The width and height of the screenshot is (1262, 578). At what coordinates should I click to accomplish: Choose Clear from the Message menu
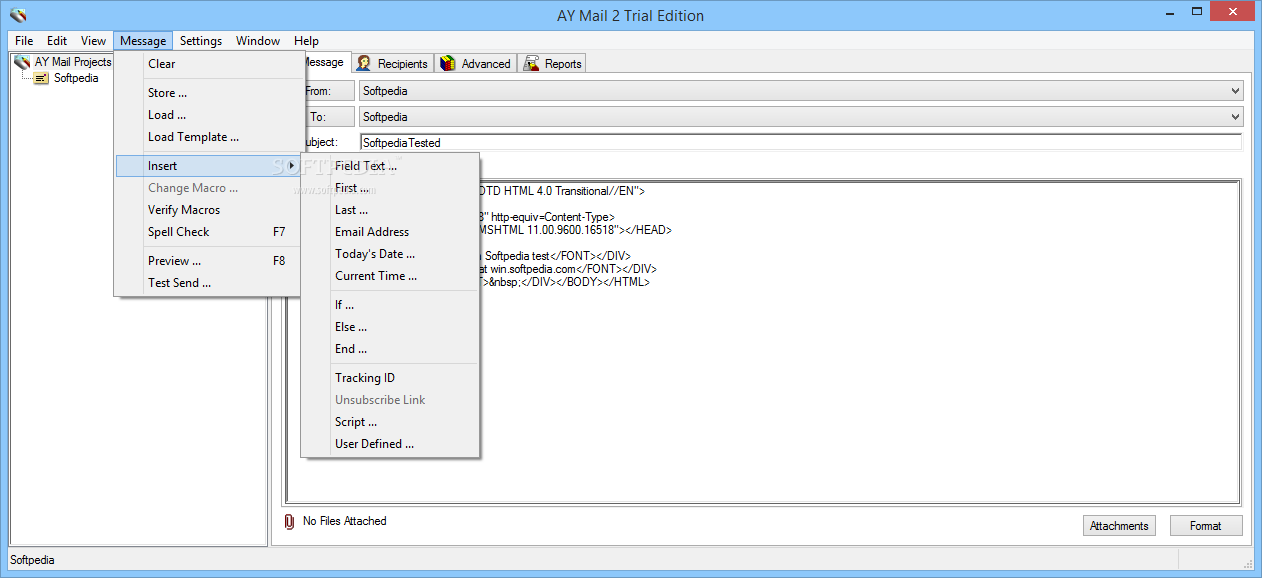pos(207,64)
